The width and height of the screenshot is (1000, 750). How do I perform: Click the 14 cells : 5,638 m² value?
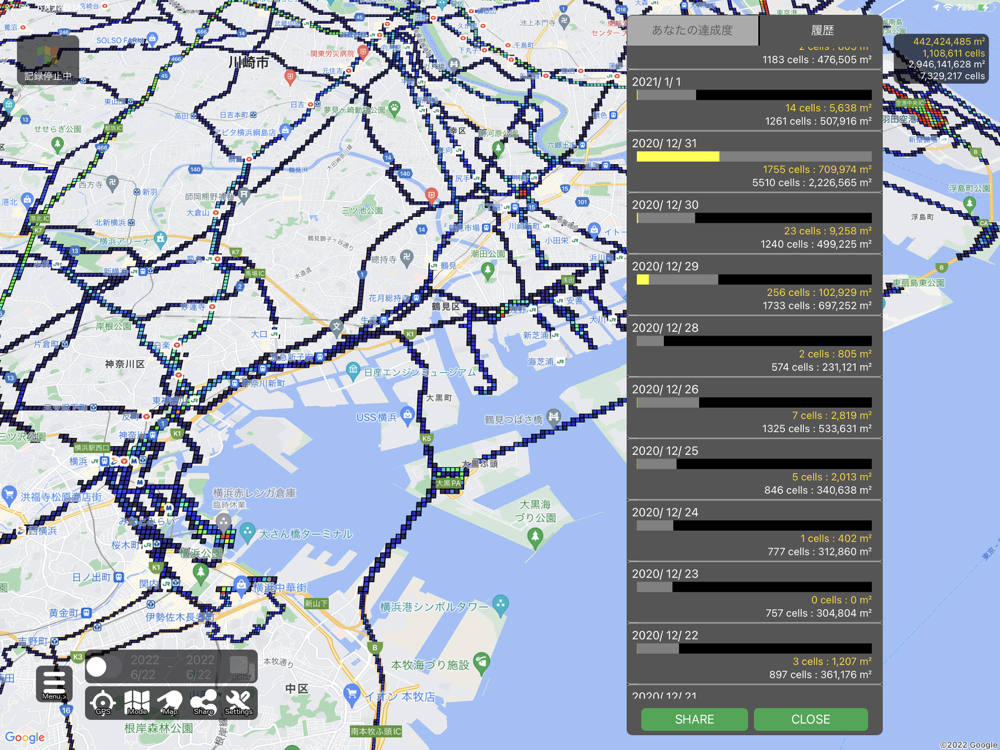pos(828,108)
